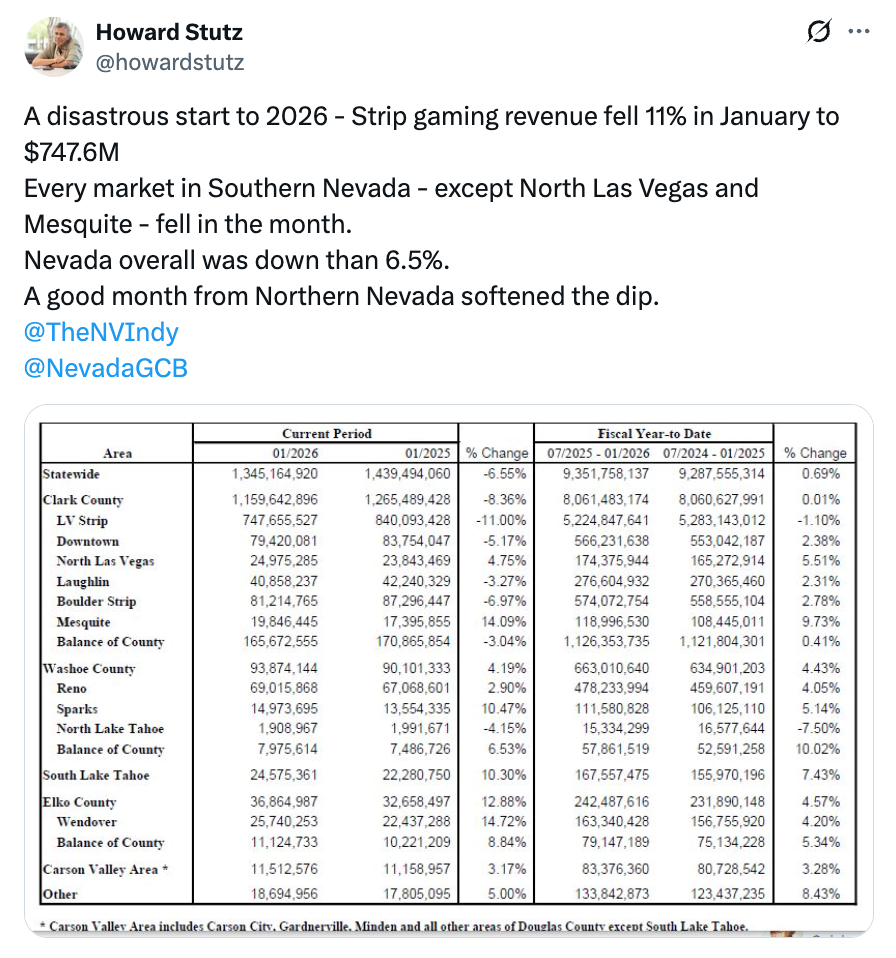Select the Grok slash-circle icon near the ellipsis
896x958 pixels.
(818, 31)
